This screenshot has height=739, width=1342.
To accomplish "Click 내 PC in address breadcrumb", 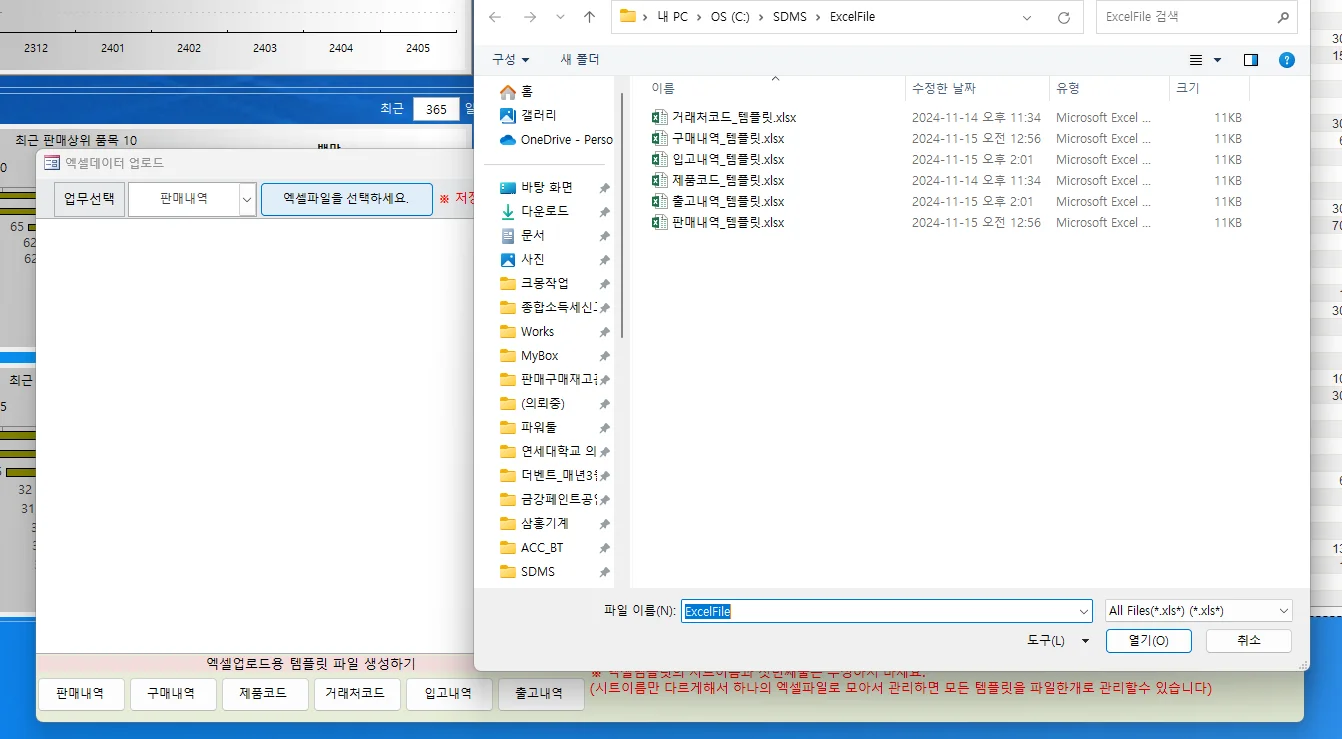I will [x=674, y=17].
